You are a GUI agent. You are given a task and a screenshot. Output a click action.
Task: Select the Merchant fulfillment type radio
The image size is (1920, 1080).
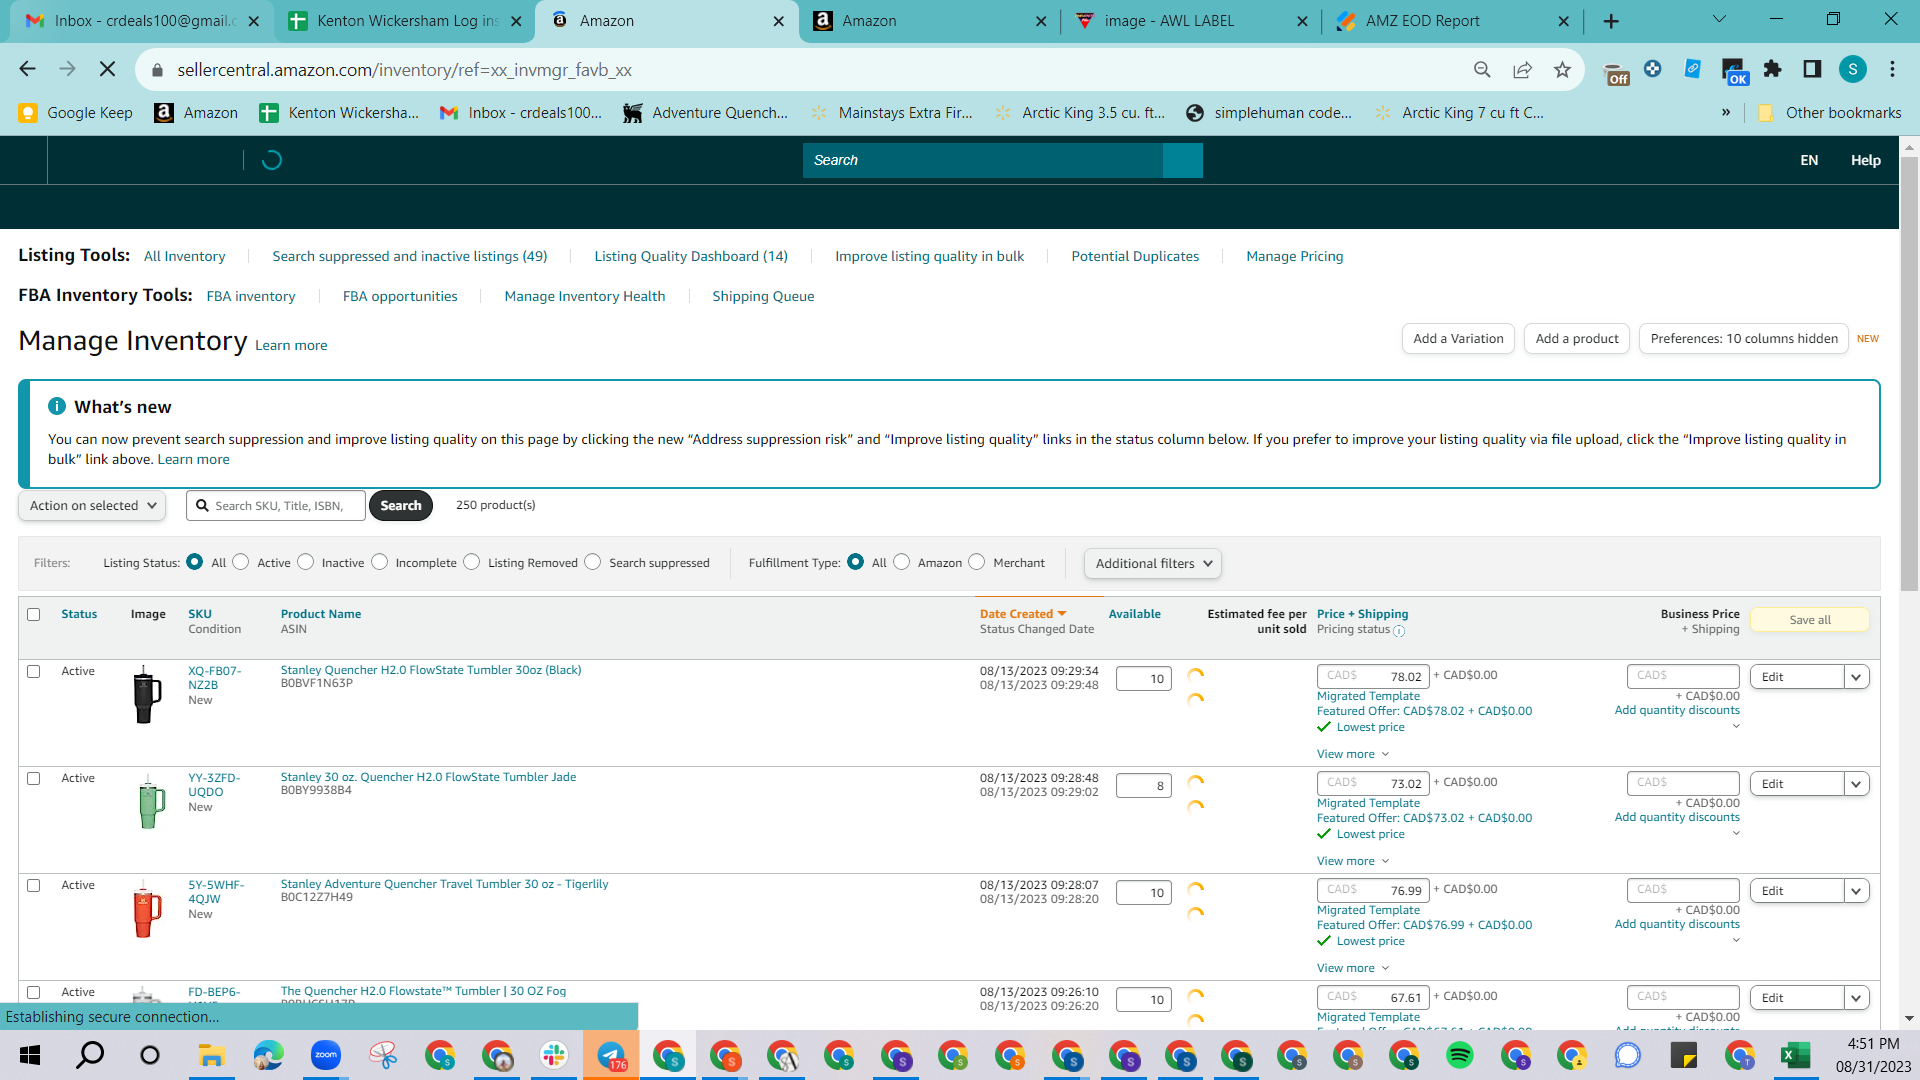coord(977,562)
